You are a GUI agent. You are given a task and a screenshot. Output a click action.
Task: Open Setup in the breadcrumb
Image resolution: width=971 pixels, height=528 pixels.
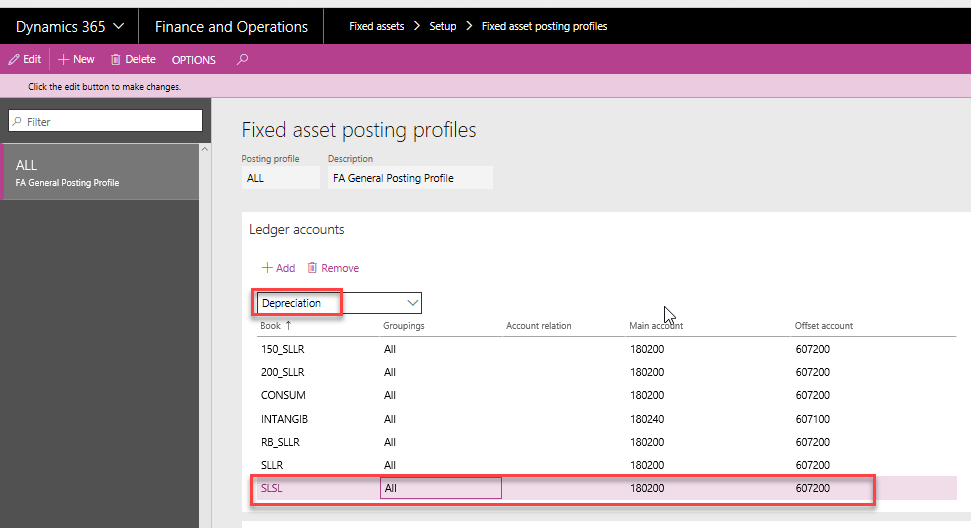(x=443, y=26)
